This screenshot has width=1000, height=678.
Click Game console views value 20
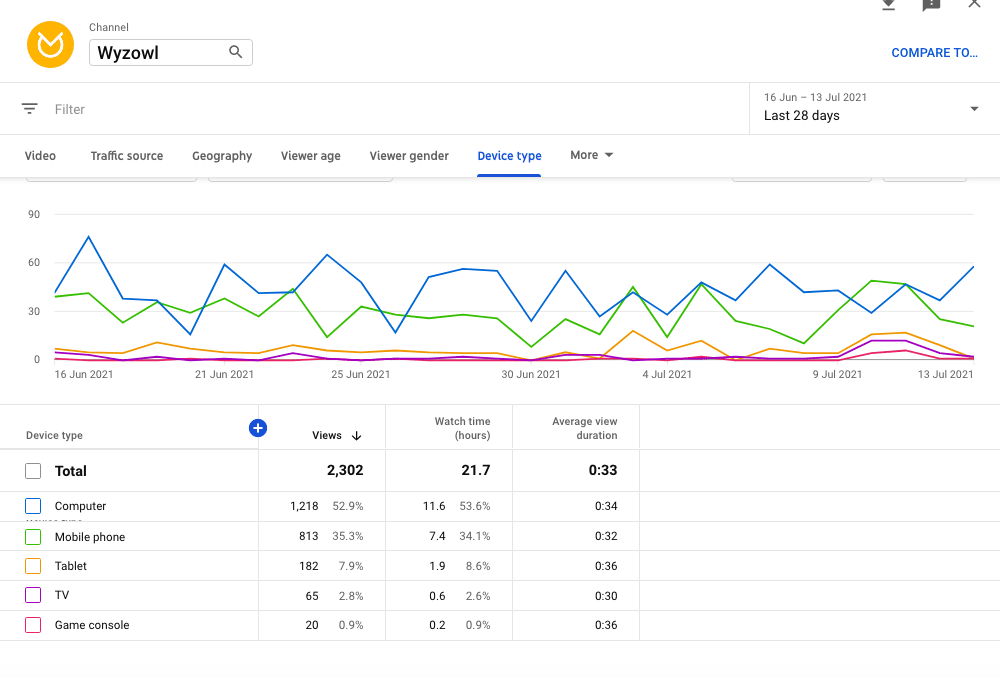point(312,625)
